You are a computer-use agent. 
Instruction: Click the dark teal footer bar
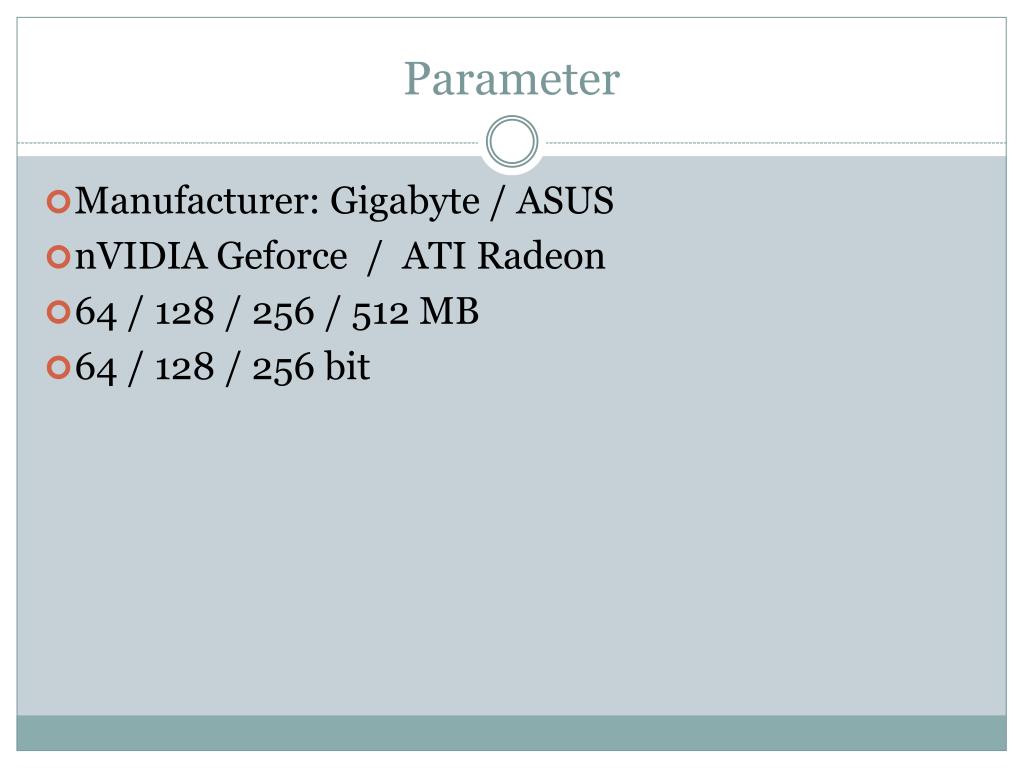pos(511,733)
